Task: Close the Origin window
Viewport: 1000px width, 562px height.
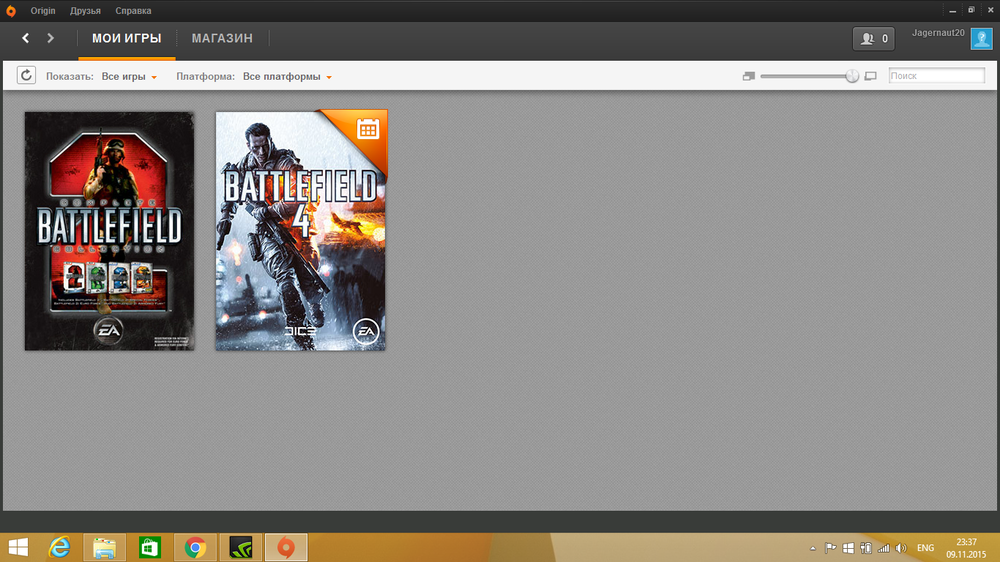Action: 990,10
